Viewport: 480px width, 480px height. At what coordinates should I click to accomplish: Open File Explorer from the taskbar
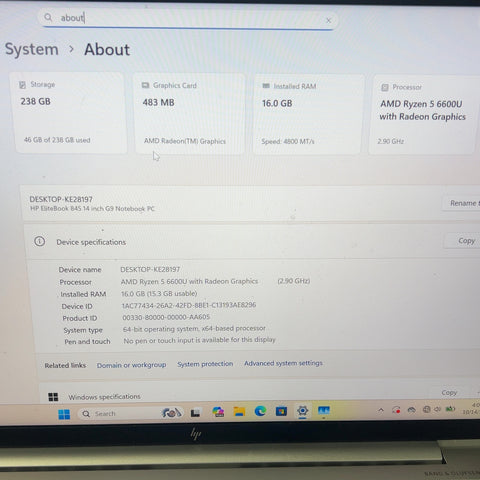coord(239,412)
